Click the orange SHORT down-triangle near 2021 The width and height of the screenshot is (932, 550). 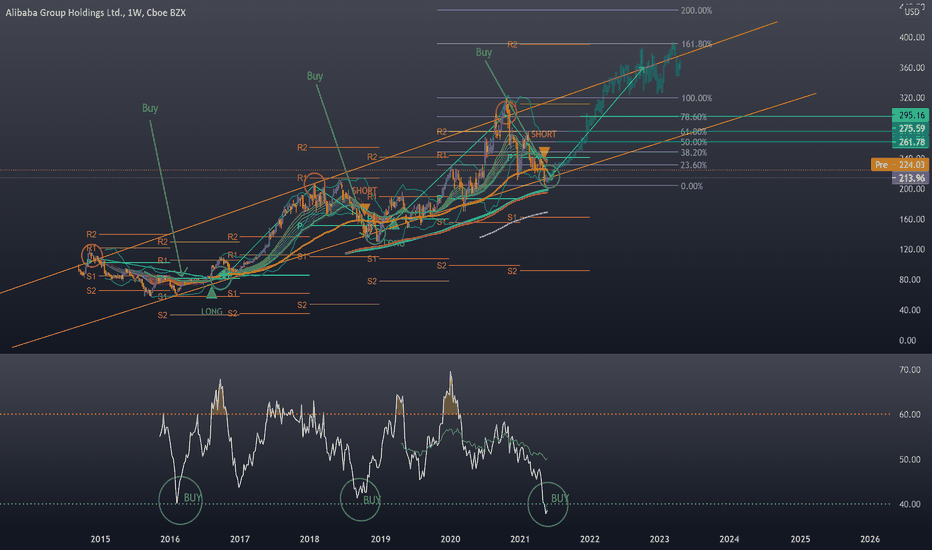544,152
